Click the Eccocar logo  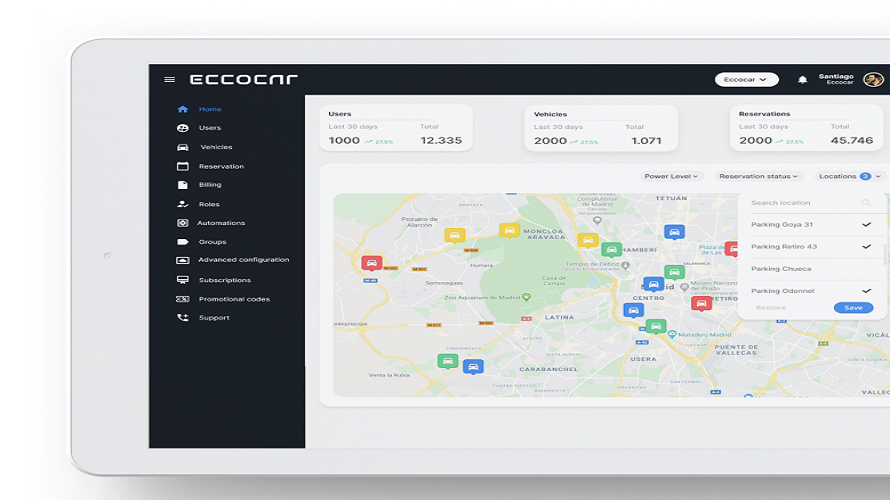244,79
